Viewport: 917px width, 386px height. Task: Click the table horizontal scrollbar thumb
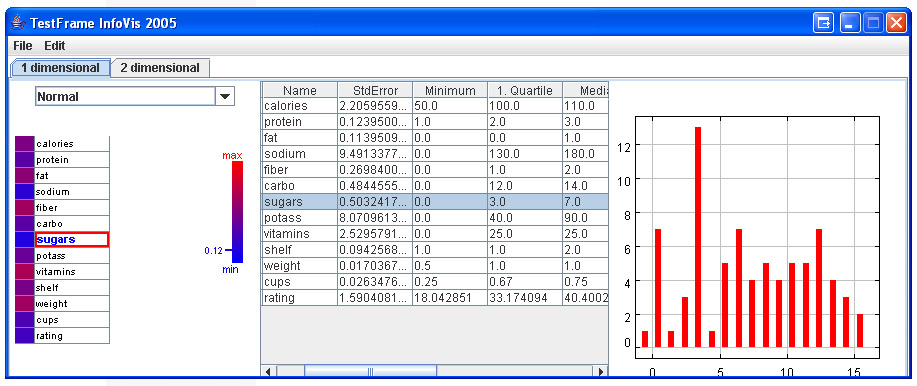(x=370, y=371)
